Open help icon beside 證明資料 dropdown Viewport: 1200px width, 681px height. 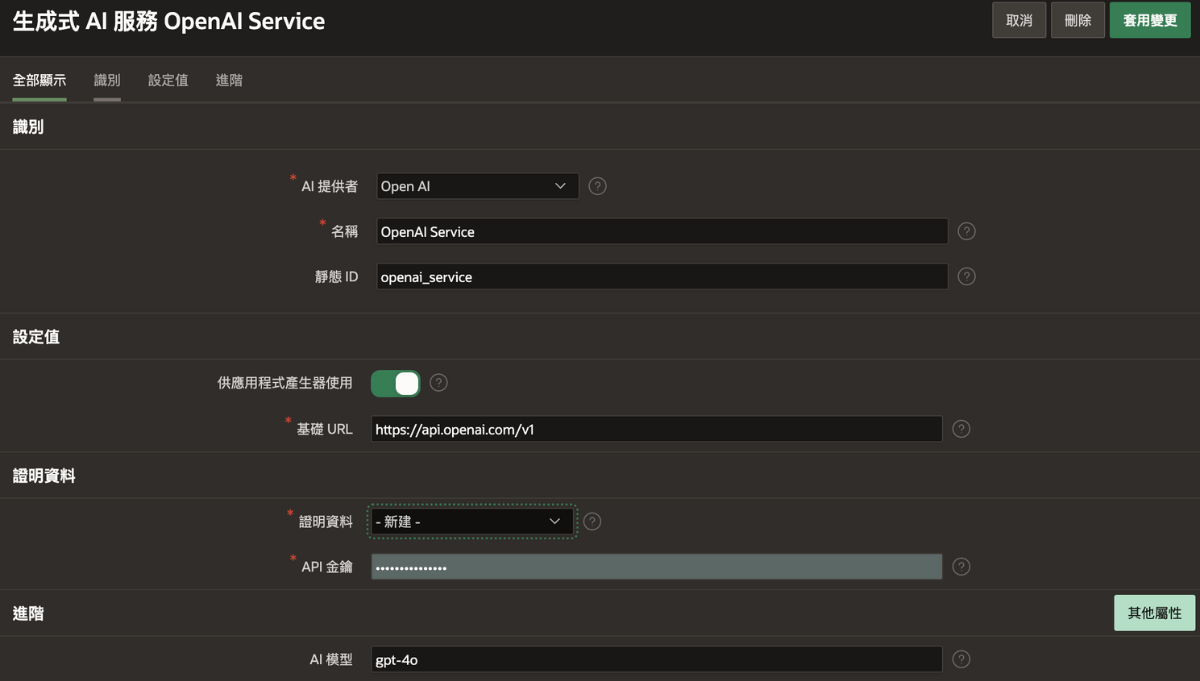592,521
